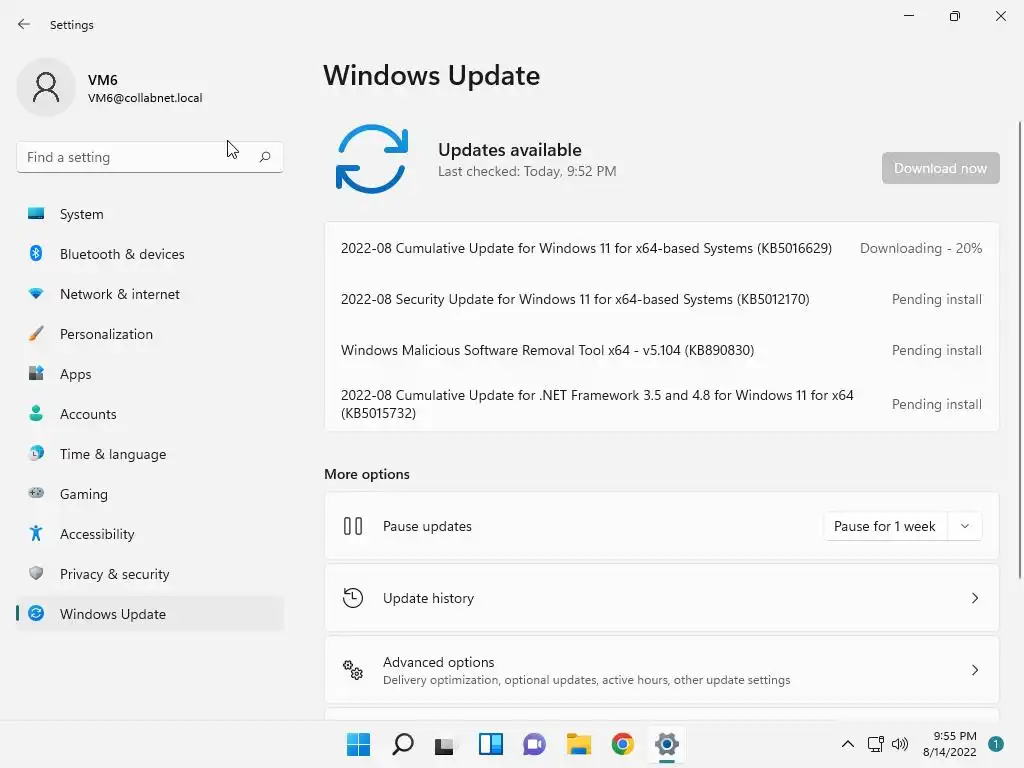Image resolution: width=1024 pixels, height=768 pixels.
Task: Click the volume speaker tray icon
Action: point(900,744)
